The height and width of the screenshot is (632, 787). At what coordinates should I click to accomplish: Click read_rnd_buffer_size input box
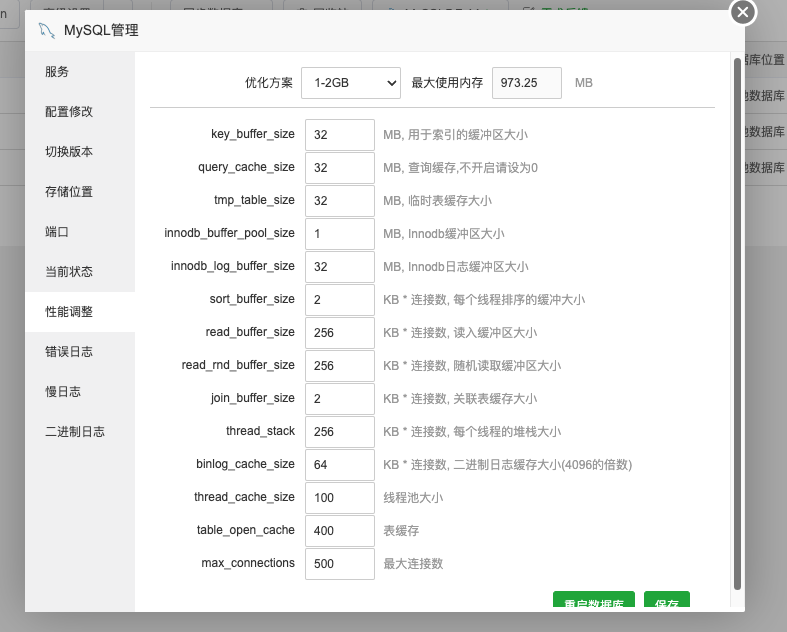point(340,365)
